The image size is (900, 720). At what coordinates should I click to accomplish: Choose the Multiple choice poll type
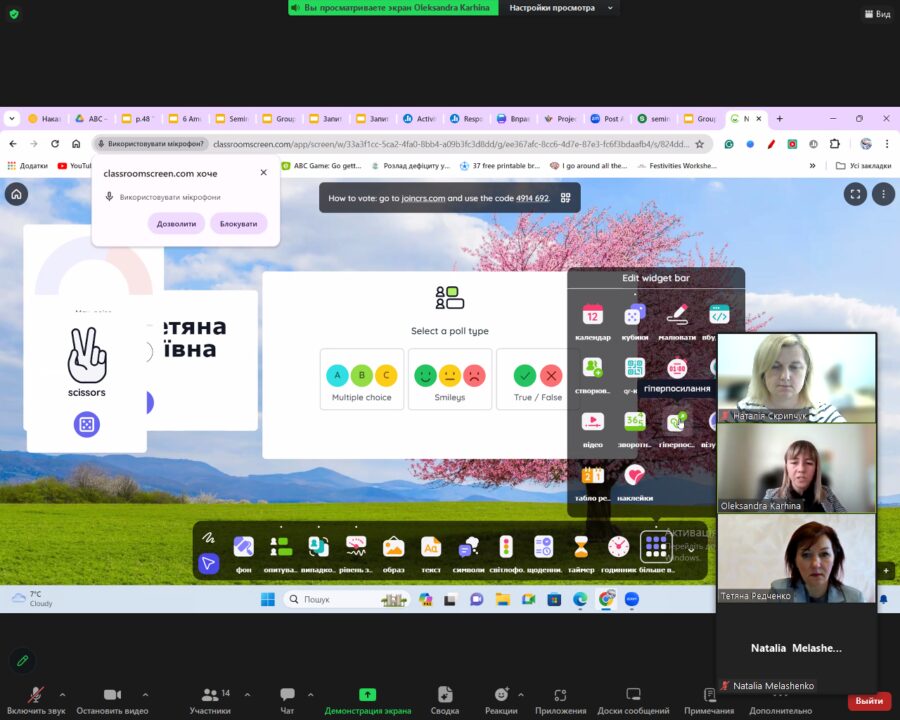[x=362, y=379]
